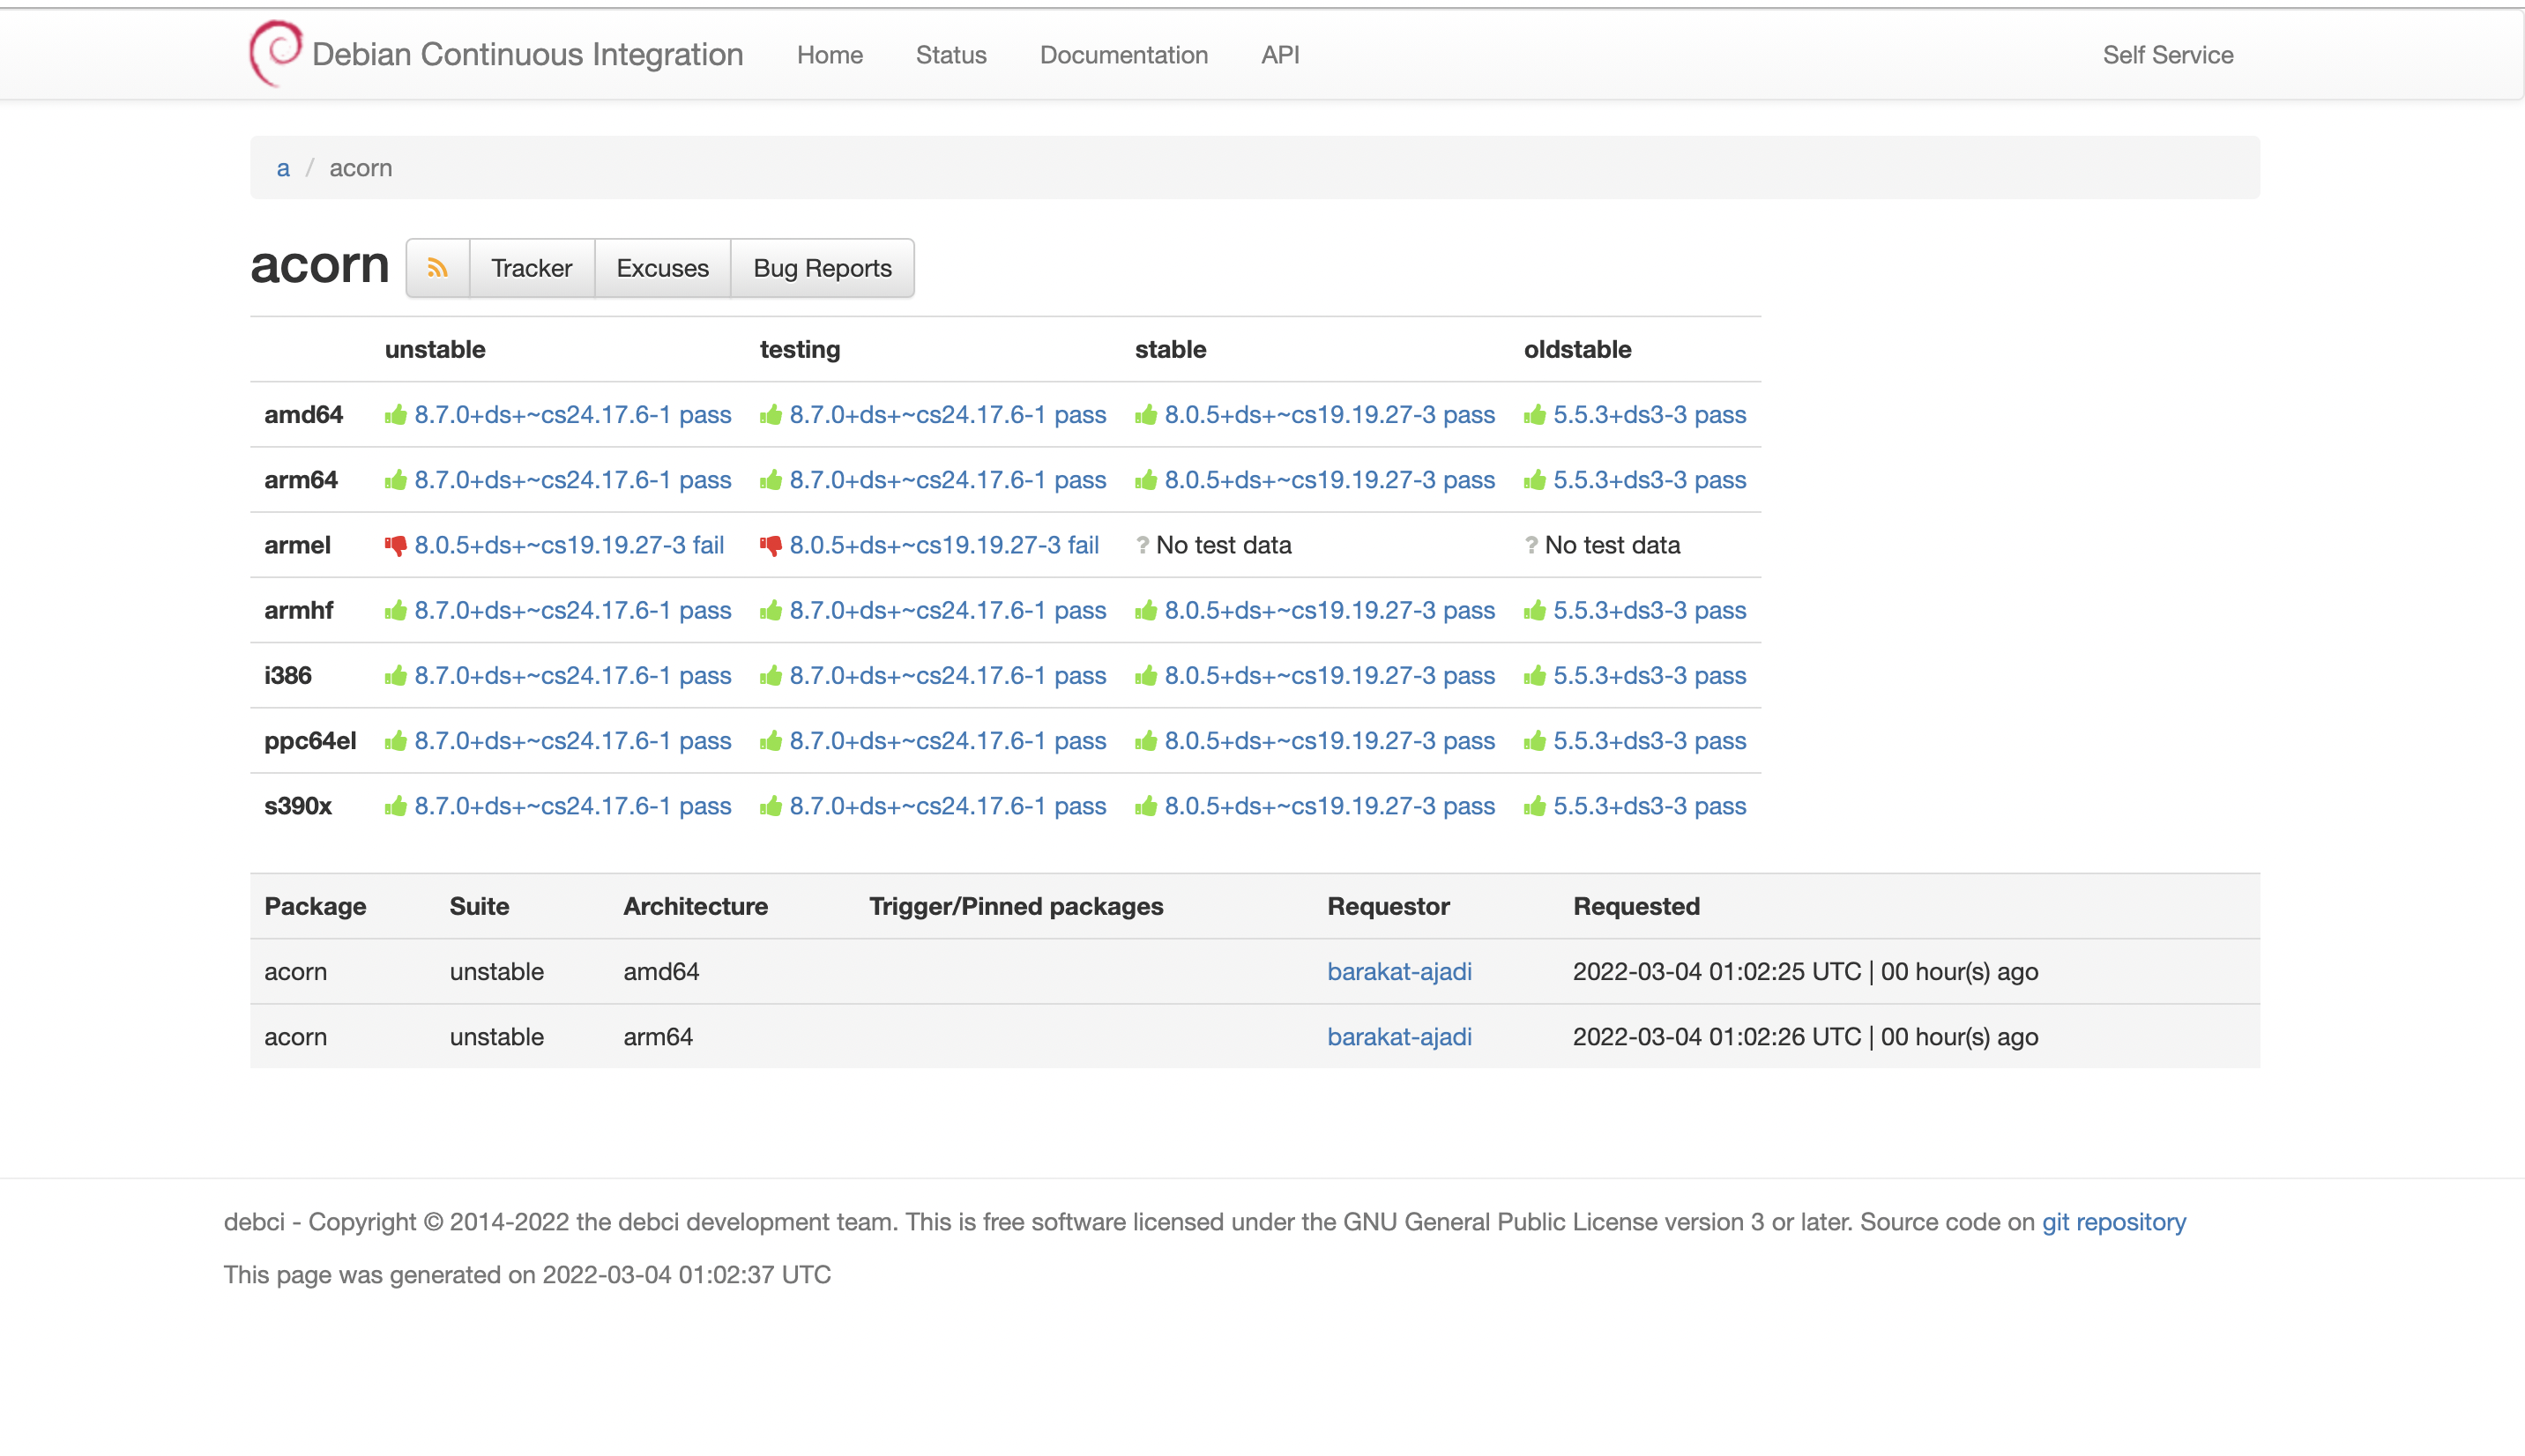Click 'No test data' under stable for armel
The image size is (2525, 1456).
(x=1224, y=545)
